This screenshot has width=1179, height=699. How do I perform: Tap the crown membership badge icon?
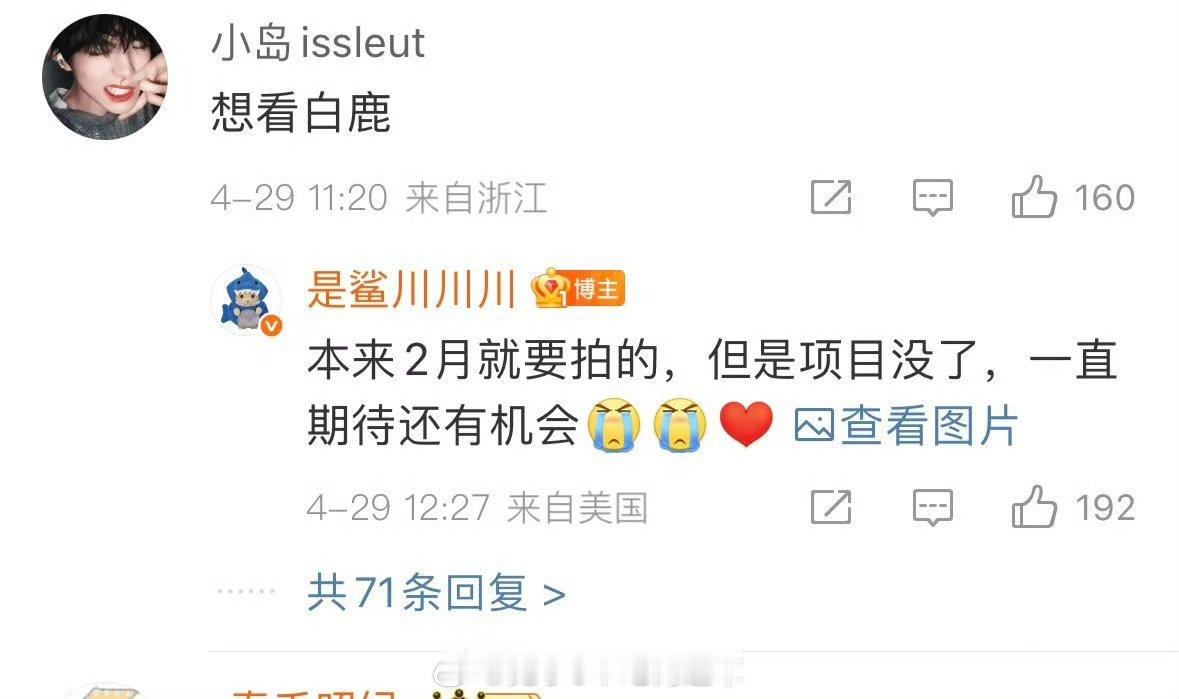(550, 289)
